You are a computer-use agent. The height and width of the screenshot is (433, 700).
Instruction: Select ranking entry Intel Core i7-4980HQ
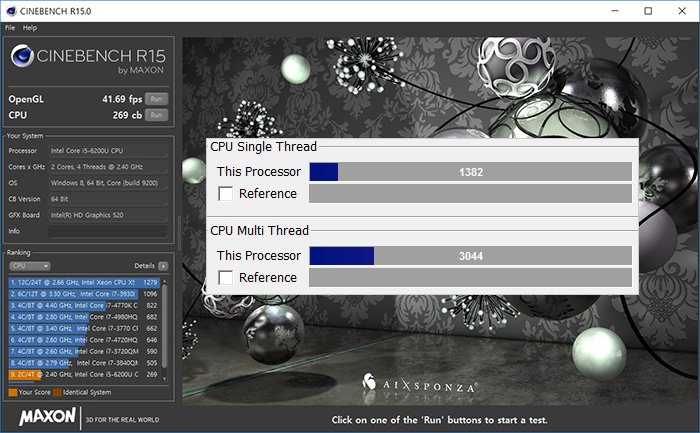[x=84, y=317]
